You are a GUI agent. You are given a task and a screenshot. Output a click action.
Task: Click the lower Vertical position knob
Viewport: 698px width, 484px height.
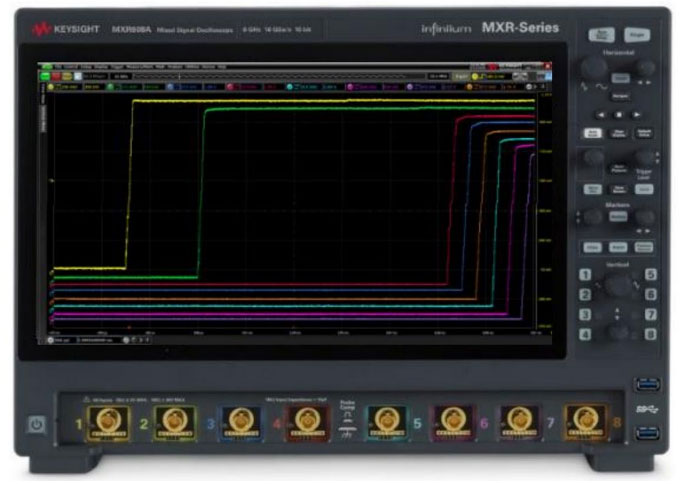point(618,332)
